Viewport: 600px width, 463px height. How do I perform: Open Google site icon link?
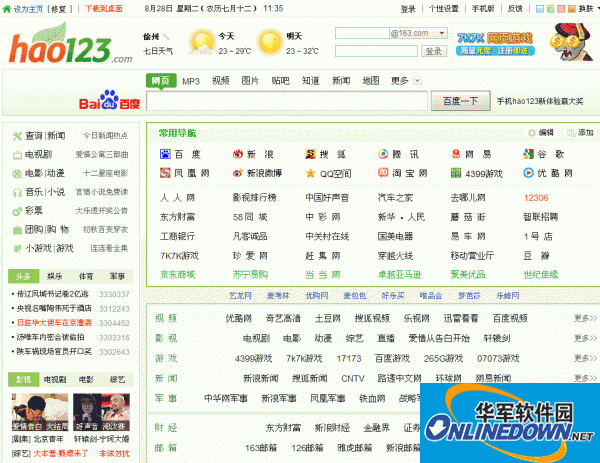click(528, 154)
